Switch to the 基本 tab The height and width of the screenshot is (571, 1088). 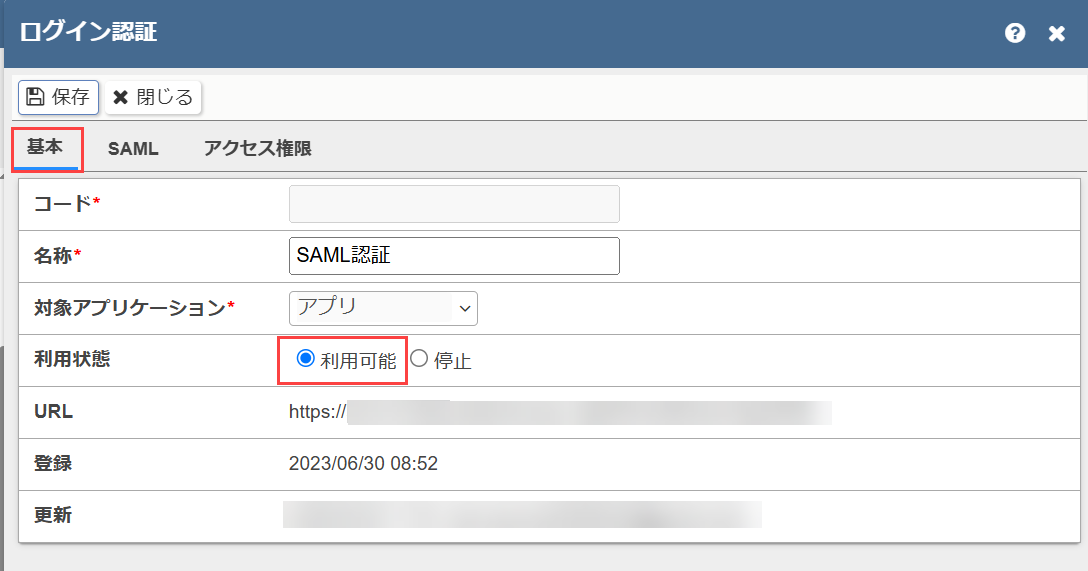(x=45, y=147)
